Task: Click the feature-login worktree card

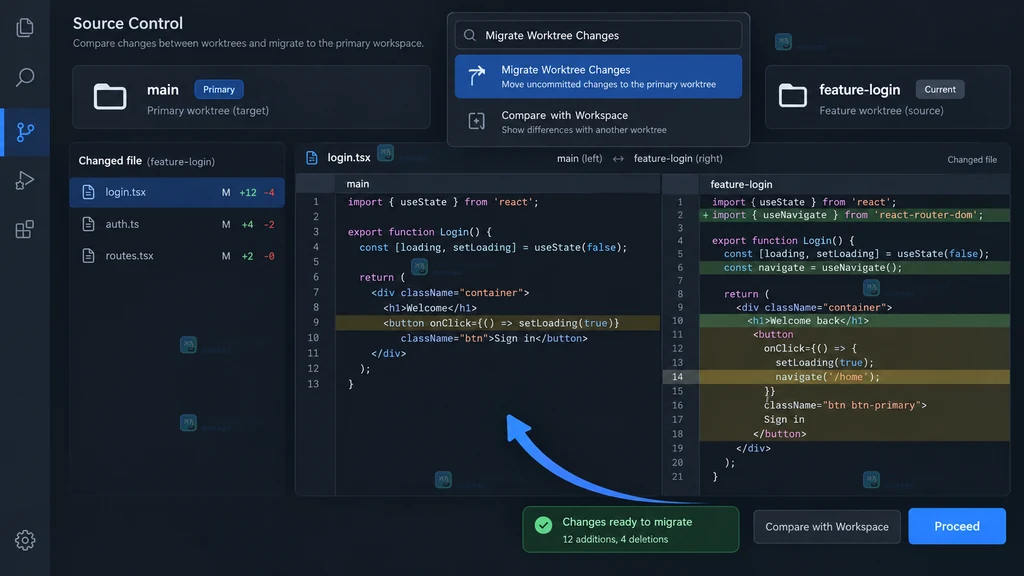Action: tap(888, 97)
